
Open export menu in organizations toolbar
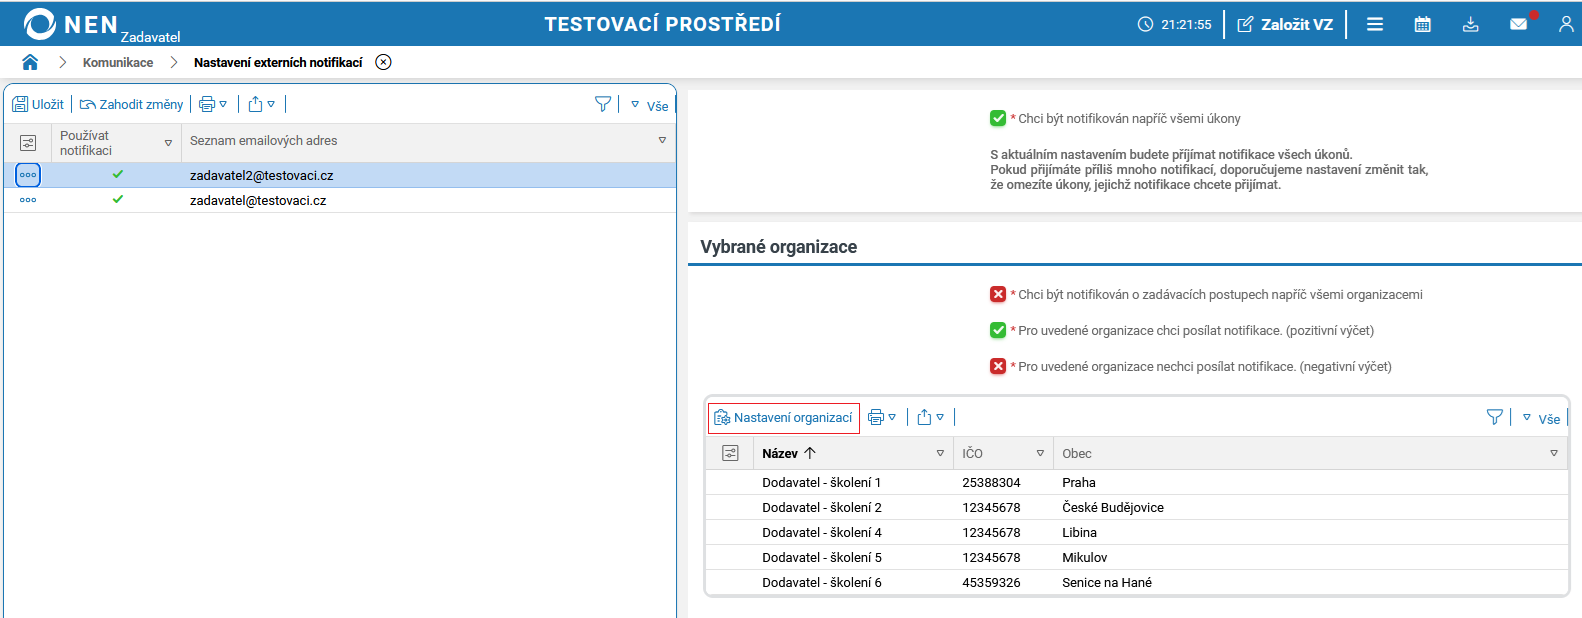930,417
